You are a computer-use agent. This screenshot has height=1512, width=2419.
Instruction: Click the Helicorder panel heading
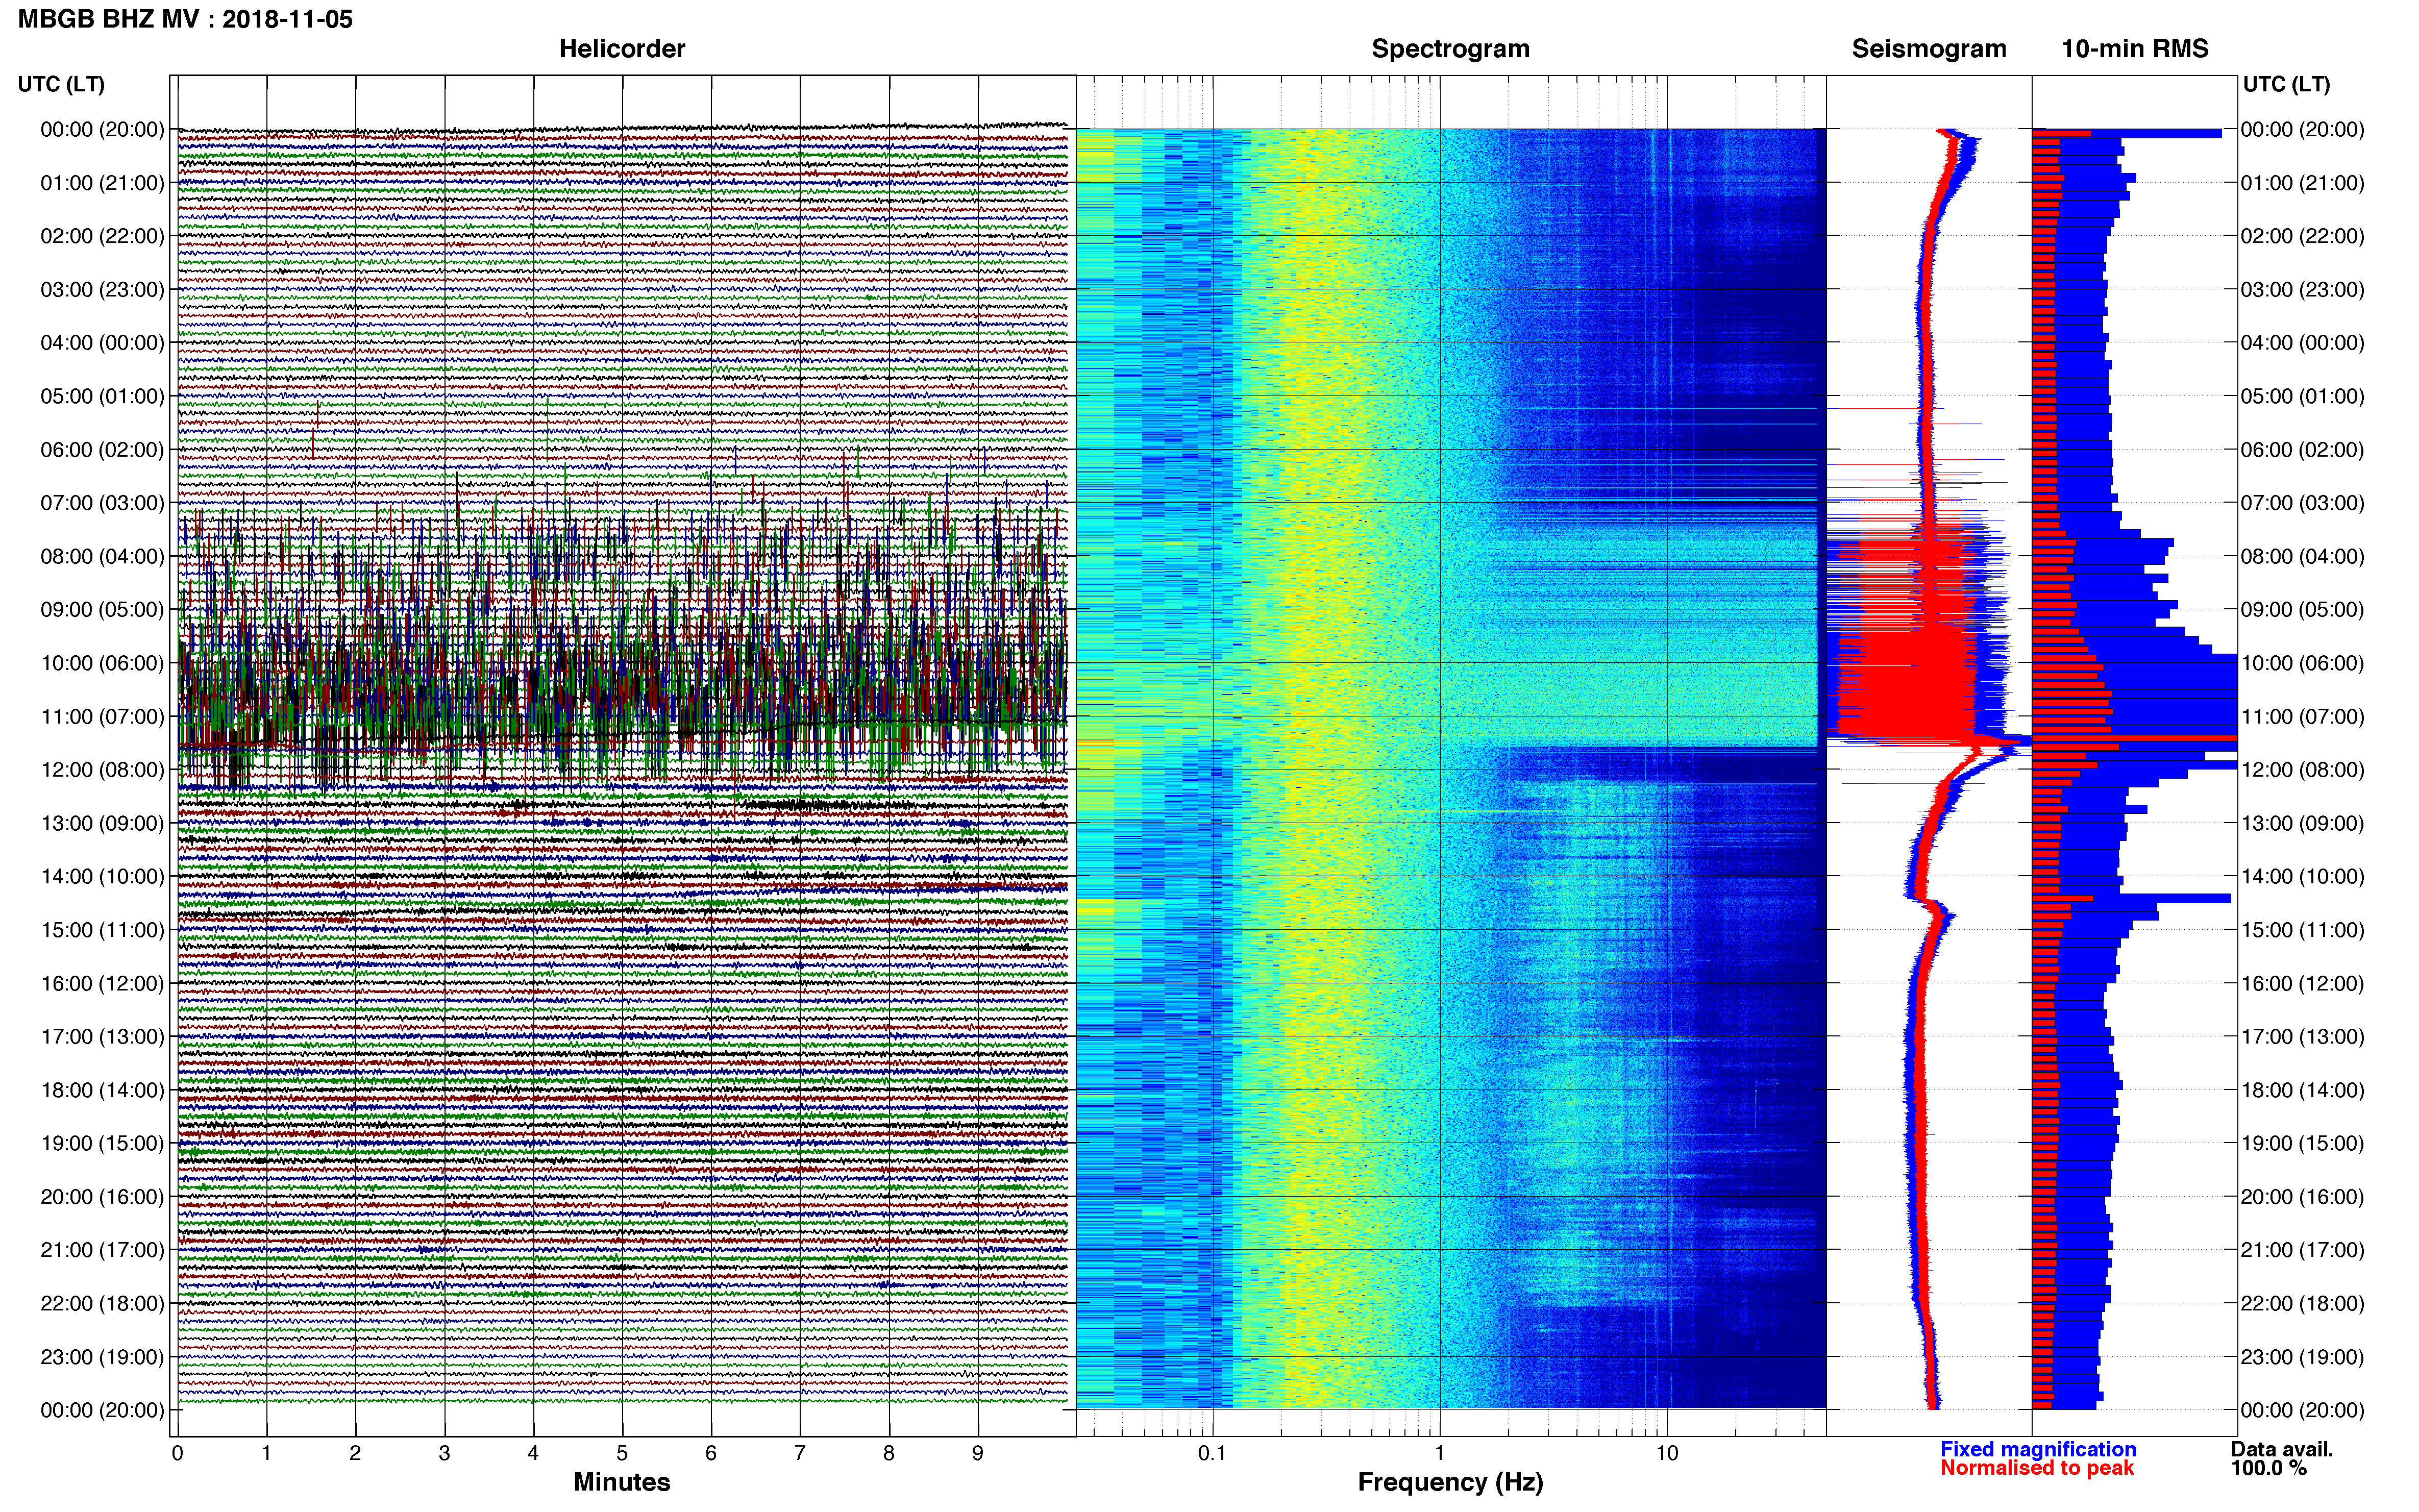622,49
